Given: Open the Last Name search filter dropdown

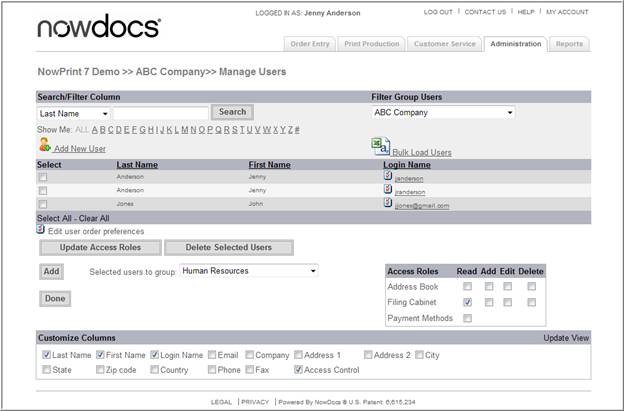Looking at the screenshot, I should click(73, 114).
